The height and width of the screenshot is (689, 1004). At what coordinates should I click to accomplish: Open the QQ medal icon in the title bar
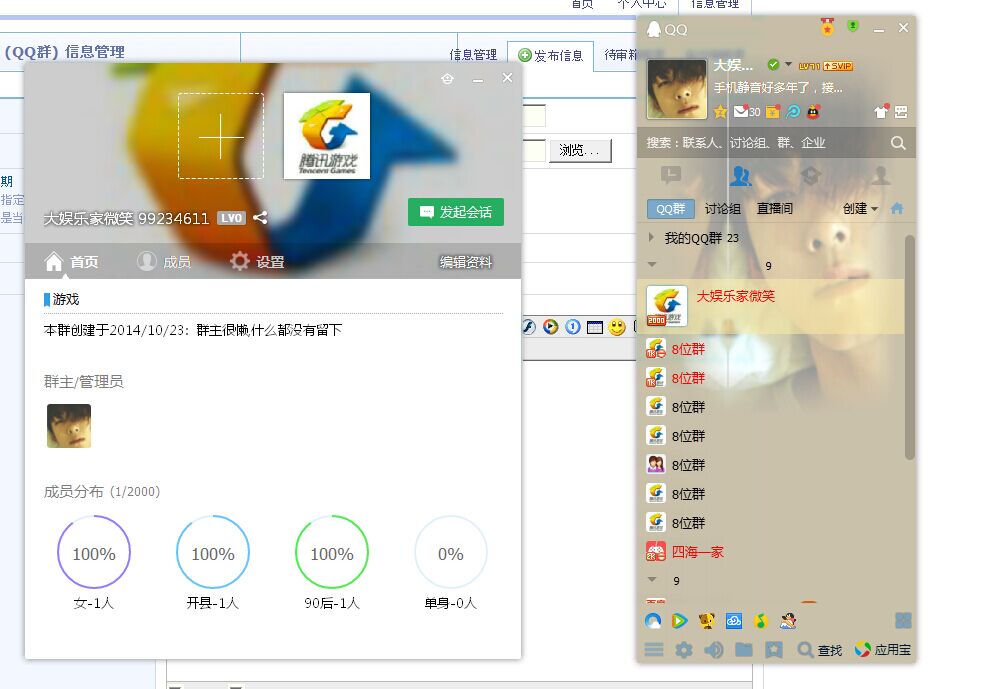coord(827,28)
